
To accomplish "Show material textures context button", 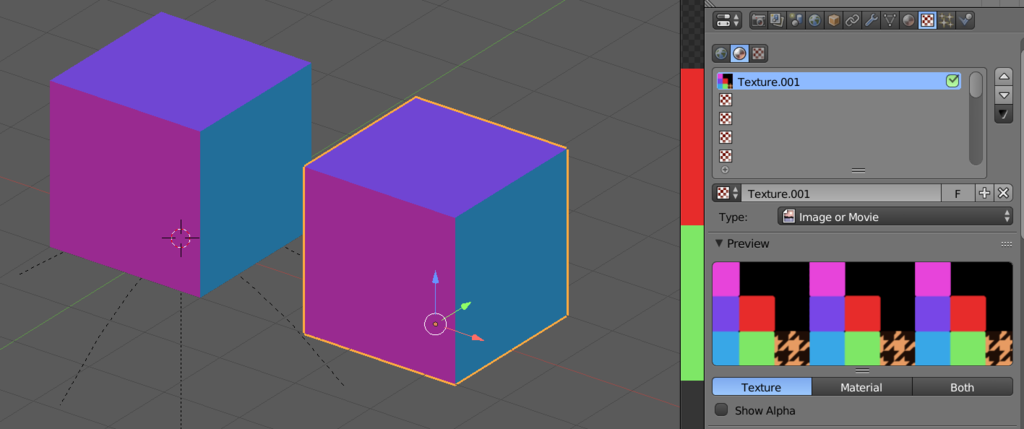I will [x=739, y=54].
